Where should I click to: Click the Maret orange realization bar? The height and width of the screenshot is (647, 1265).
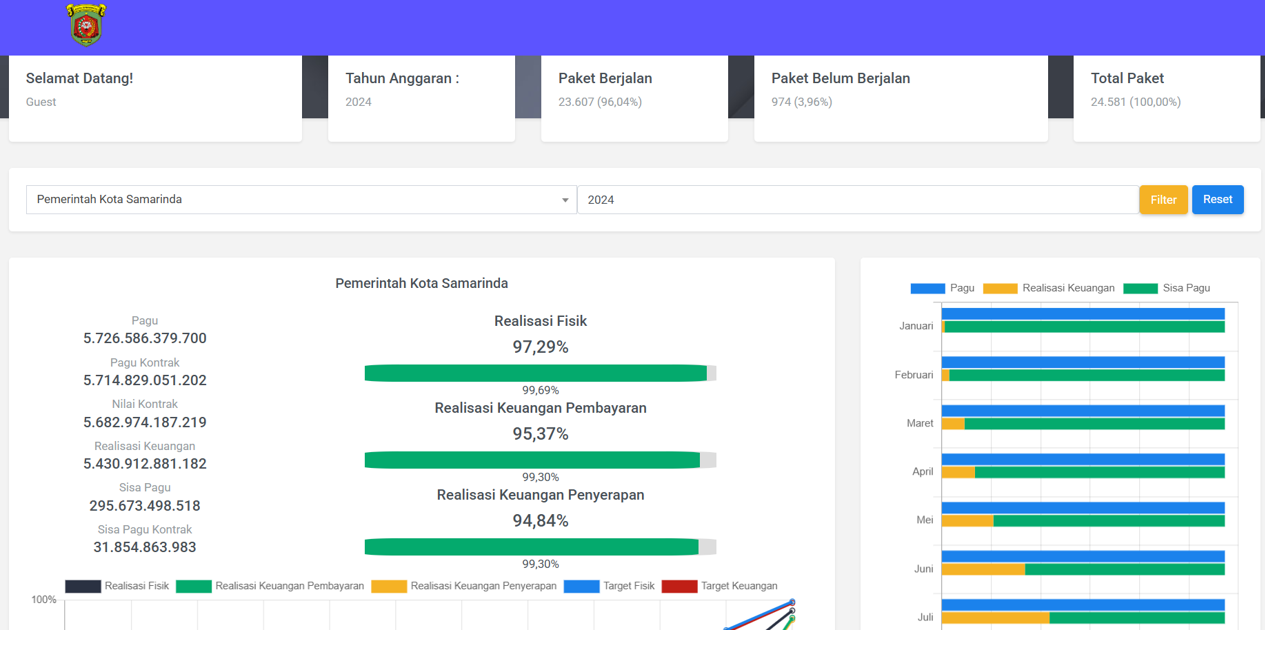point(953,424)
